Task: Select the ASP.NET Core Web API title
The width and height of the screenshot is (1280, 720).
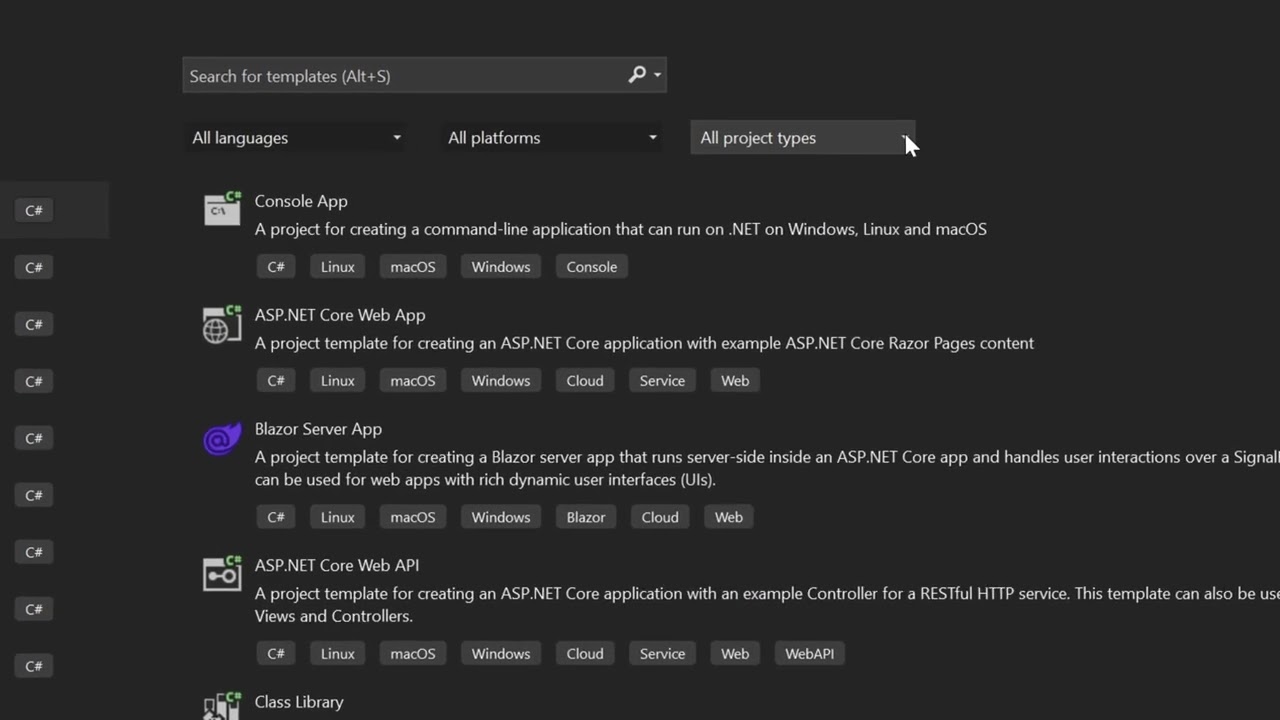Action: pos(337,565)
